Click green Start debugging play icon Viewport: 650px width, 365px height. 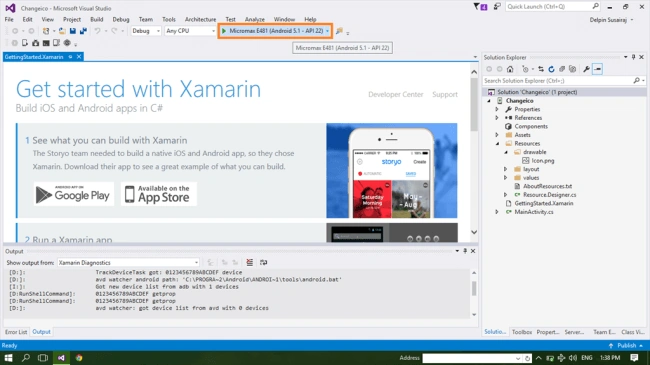[224, 31]
